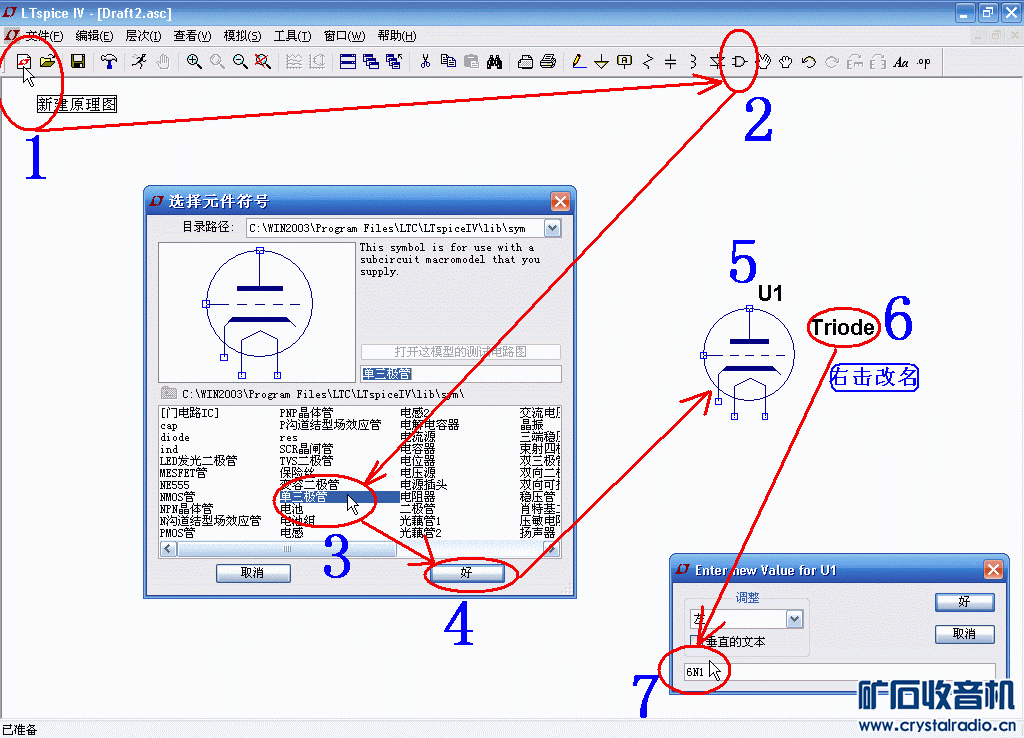Place a Diode from the toolbar
Viewport: 1024px width, 738px height.
717,61
